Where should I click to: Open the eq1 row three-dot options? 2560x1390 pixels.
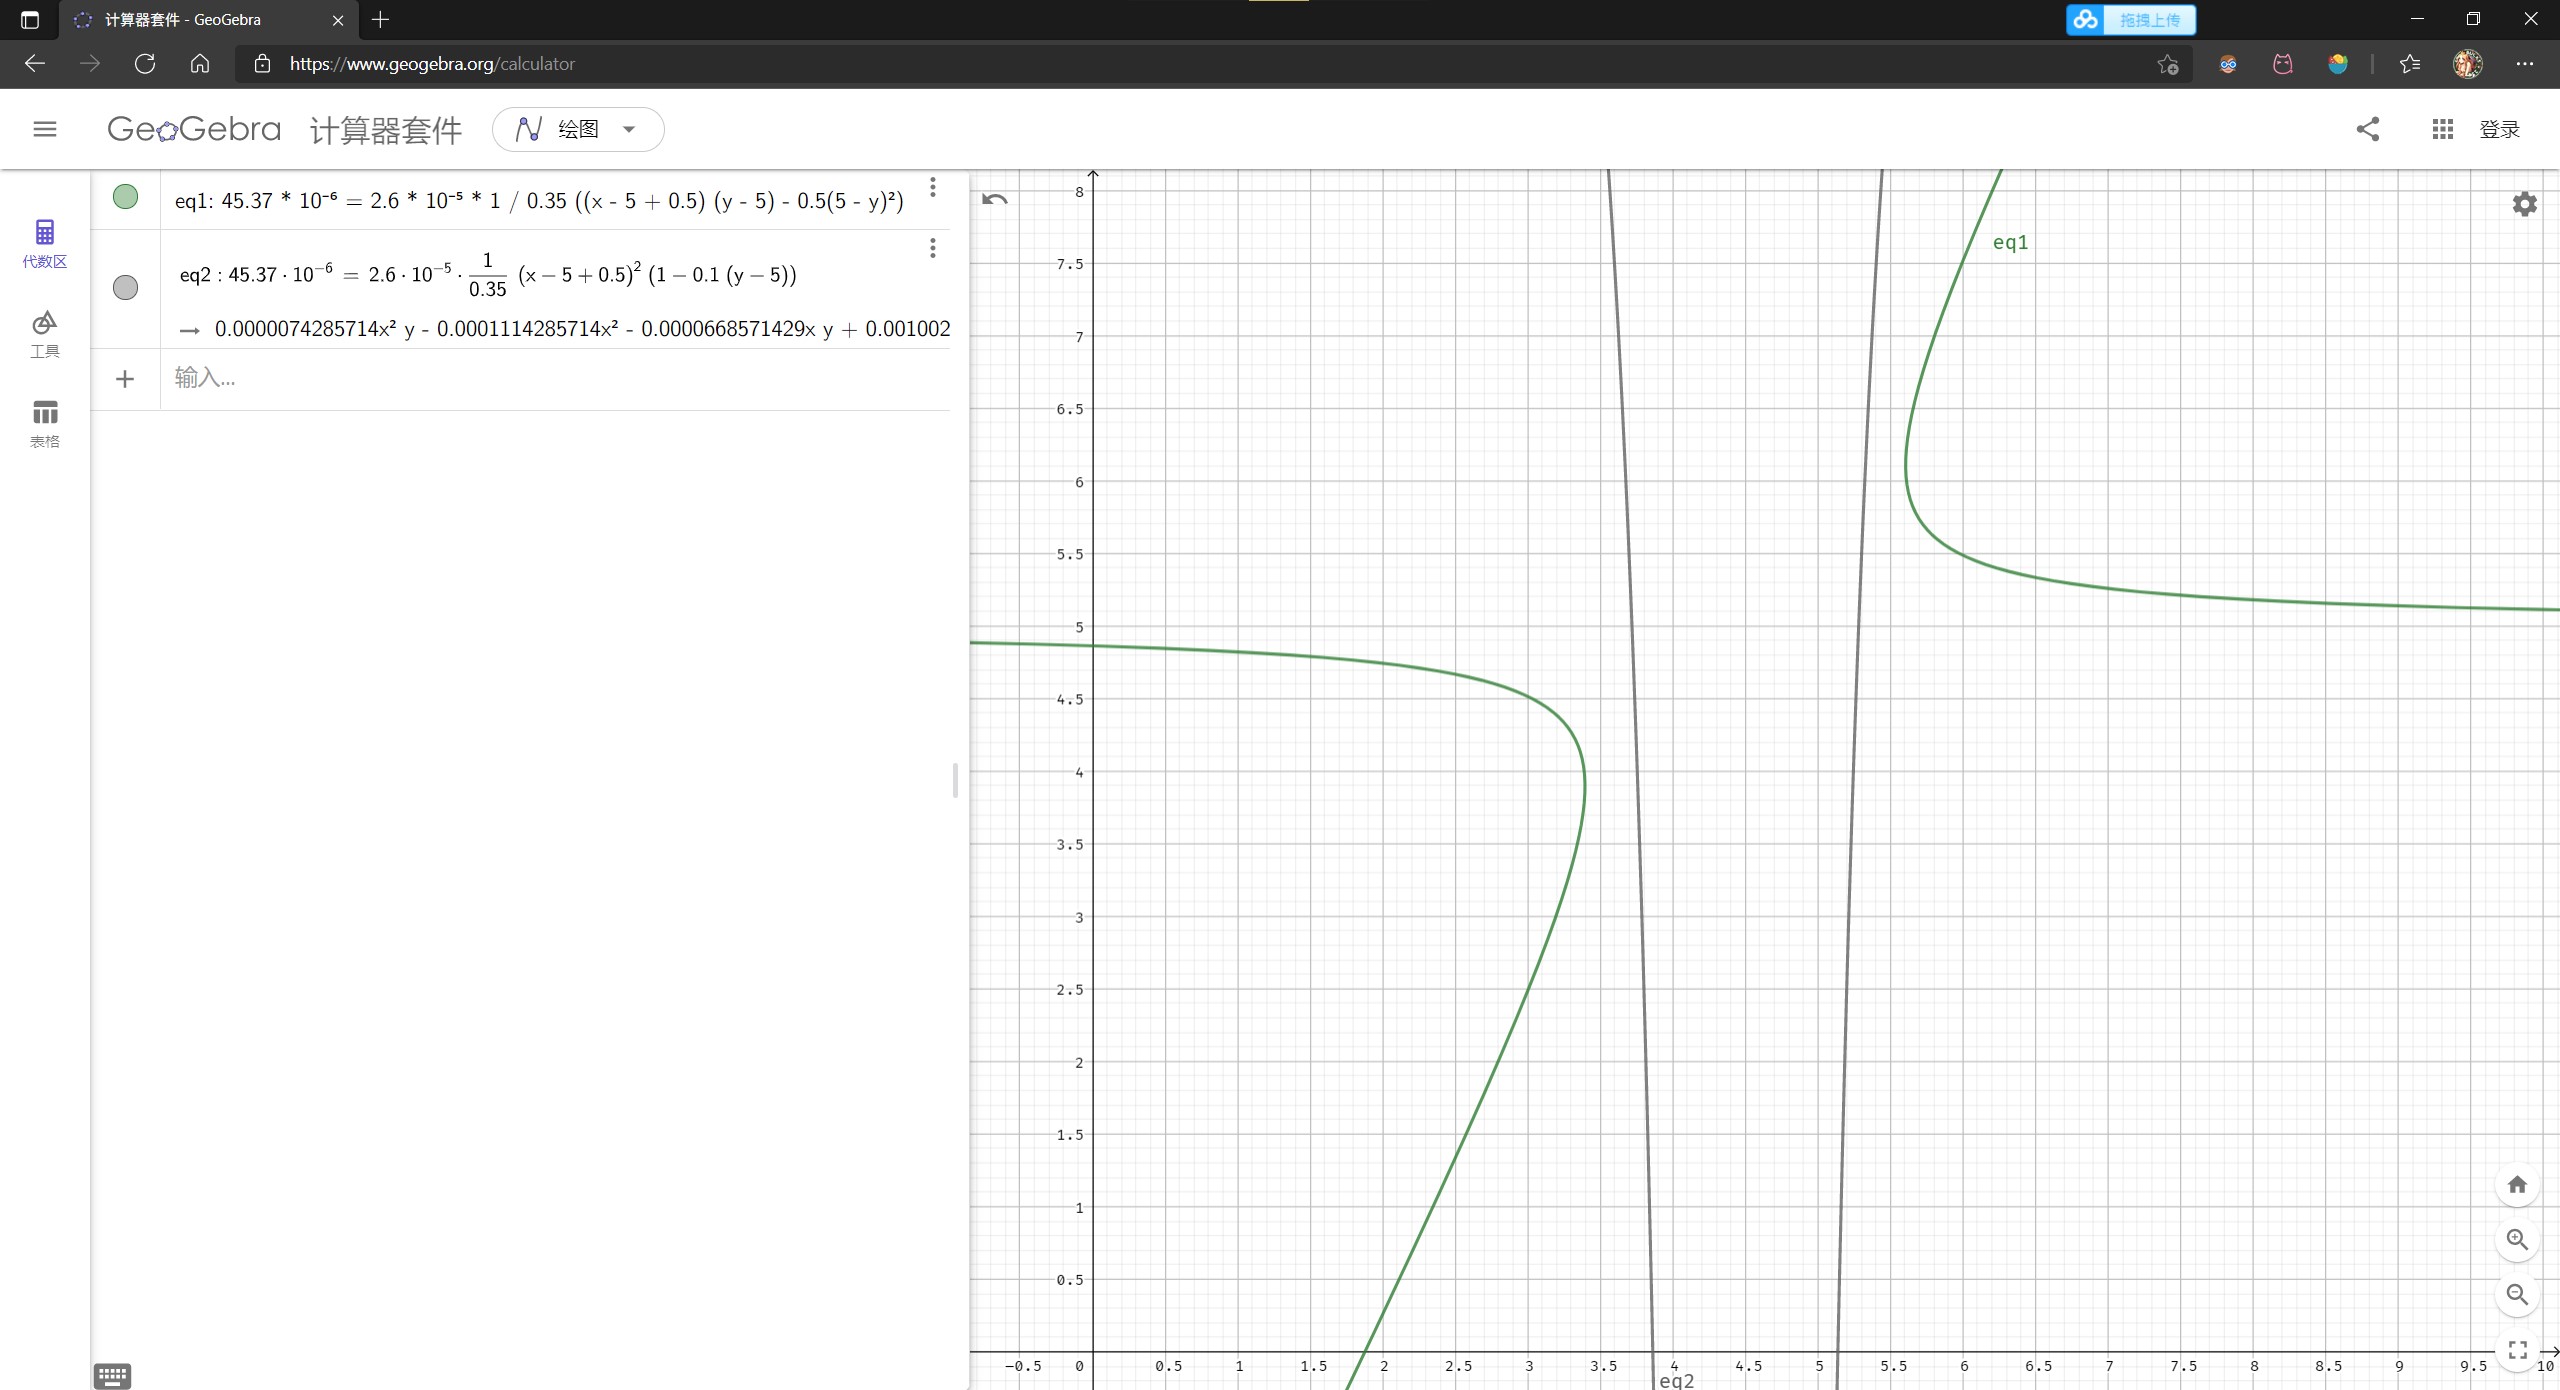point(933,187)
